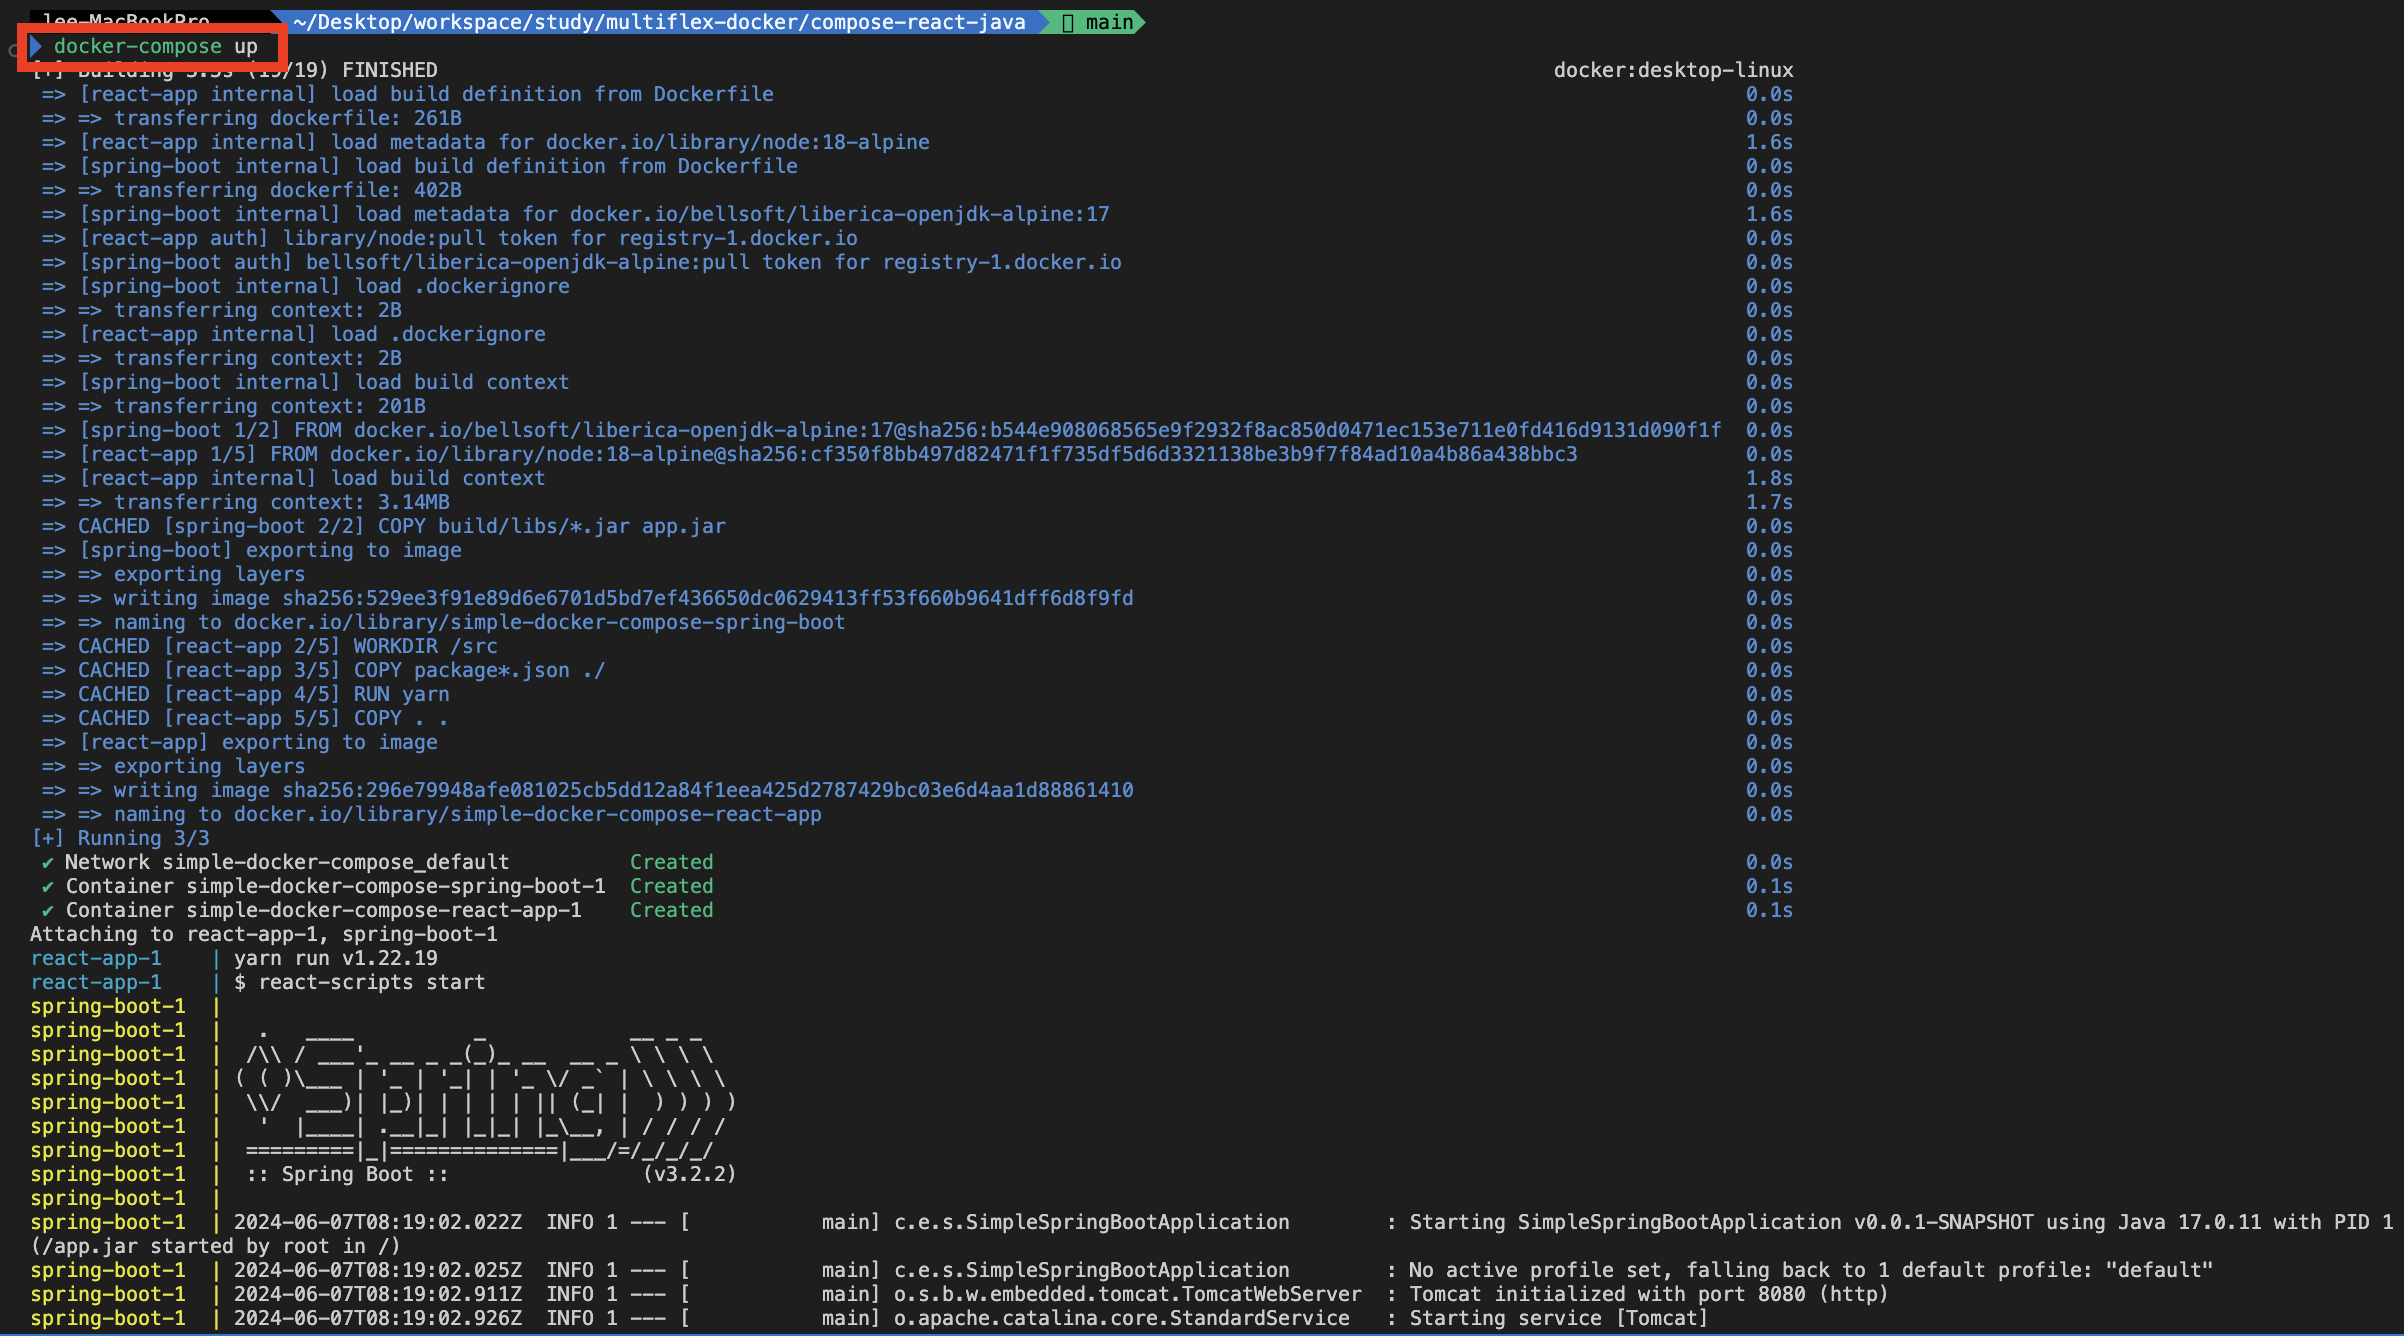The width and height of the screenshot is (2404, 1336).
Task: Click the docker-compose up command text
Action: [155, 46]
